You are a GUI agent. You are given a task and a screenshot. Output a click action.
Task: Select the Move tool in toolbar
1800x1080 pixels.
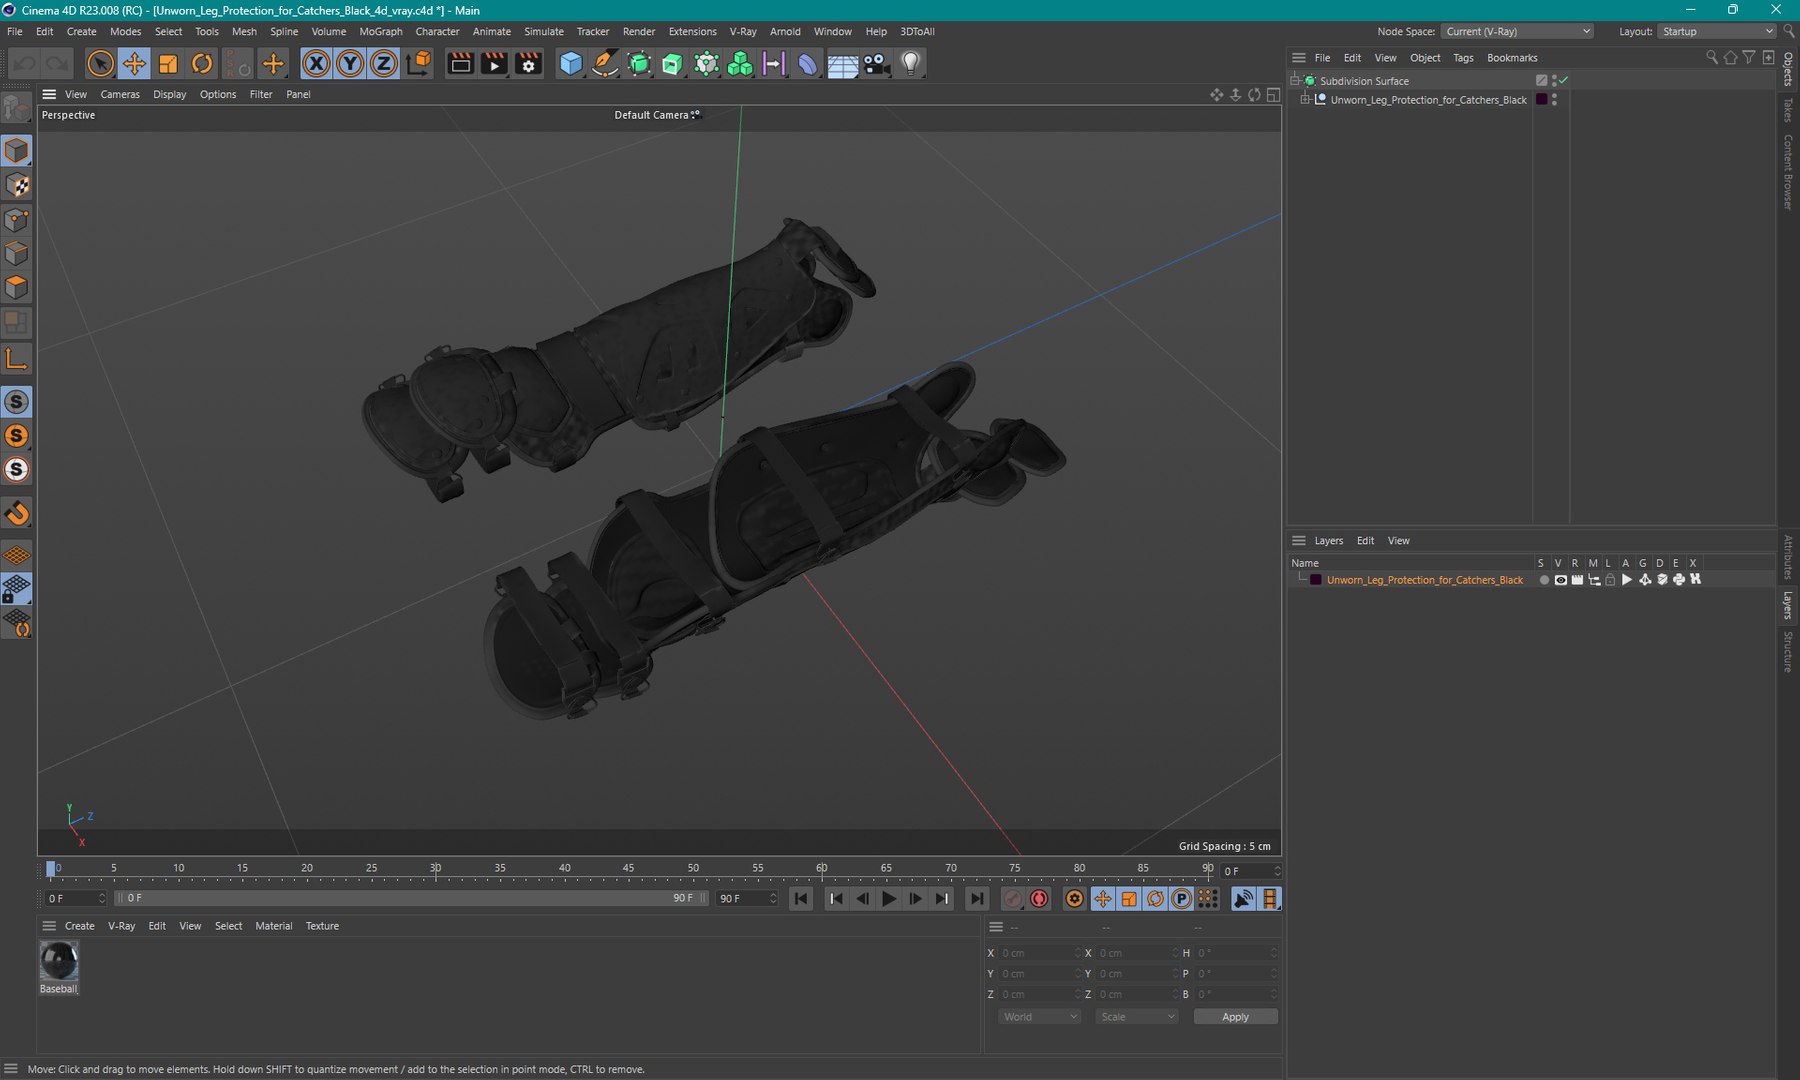click(x=134, y=64)
